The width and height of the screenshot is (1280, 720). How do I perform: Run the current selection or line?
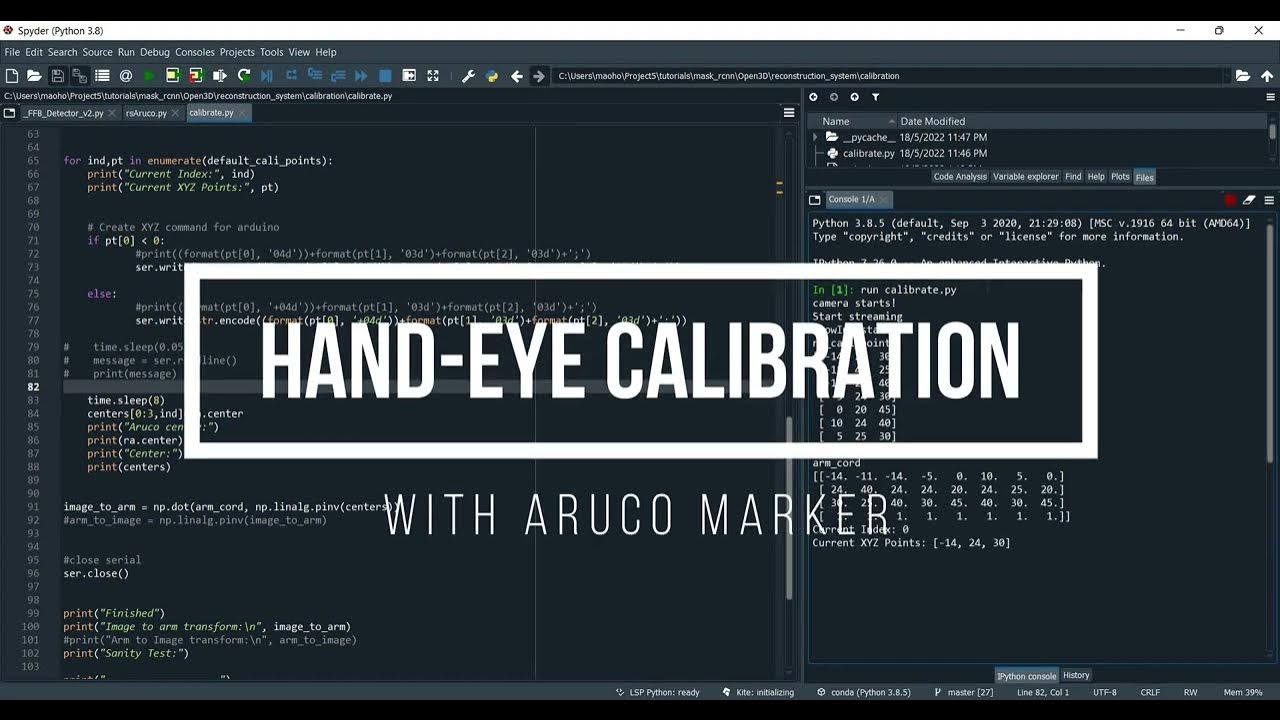[x=219, y=76]
